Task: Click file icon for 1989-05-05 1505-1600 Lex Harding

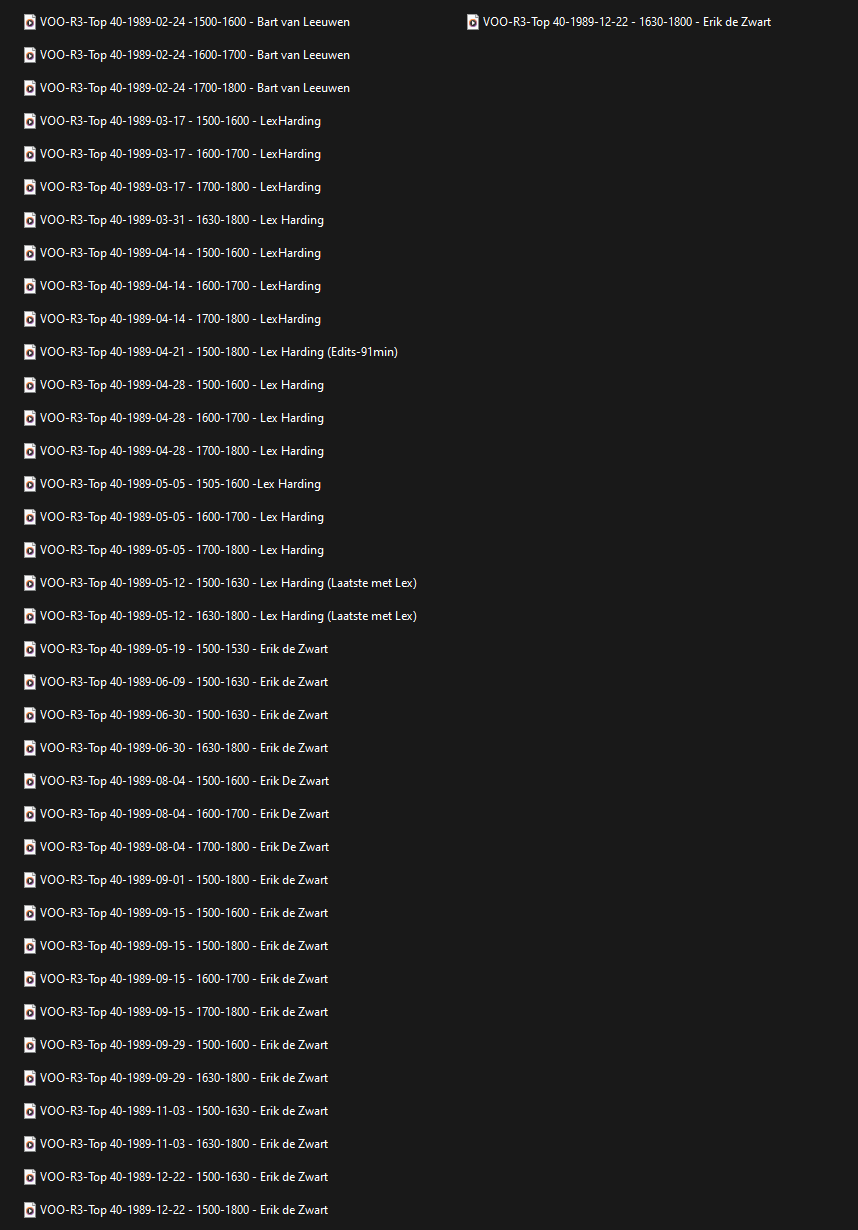Action: [x=30, y=484]
